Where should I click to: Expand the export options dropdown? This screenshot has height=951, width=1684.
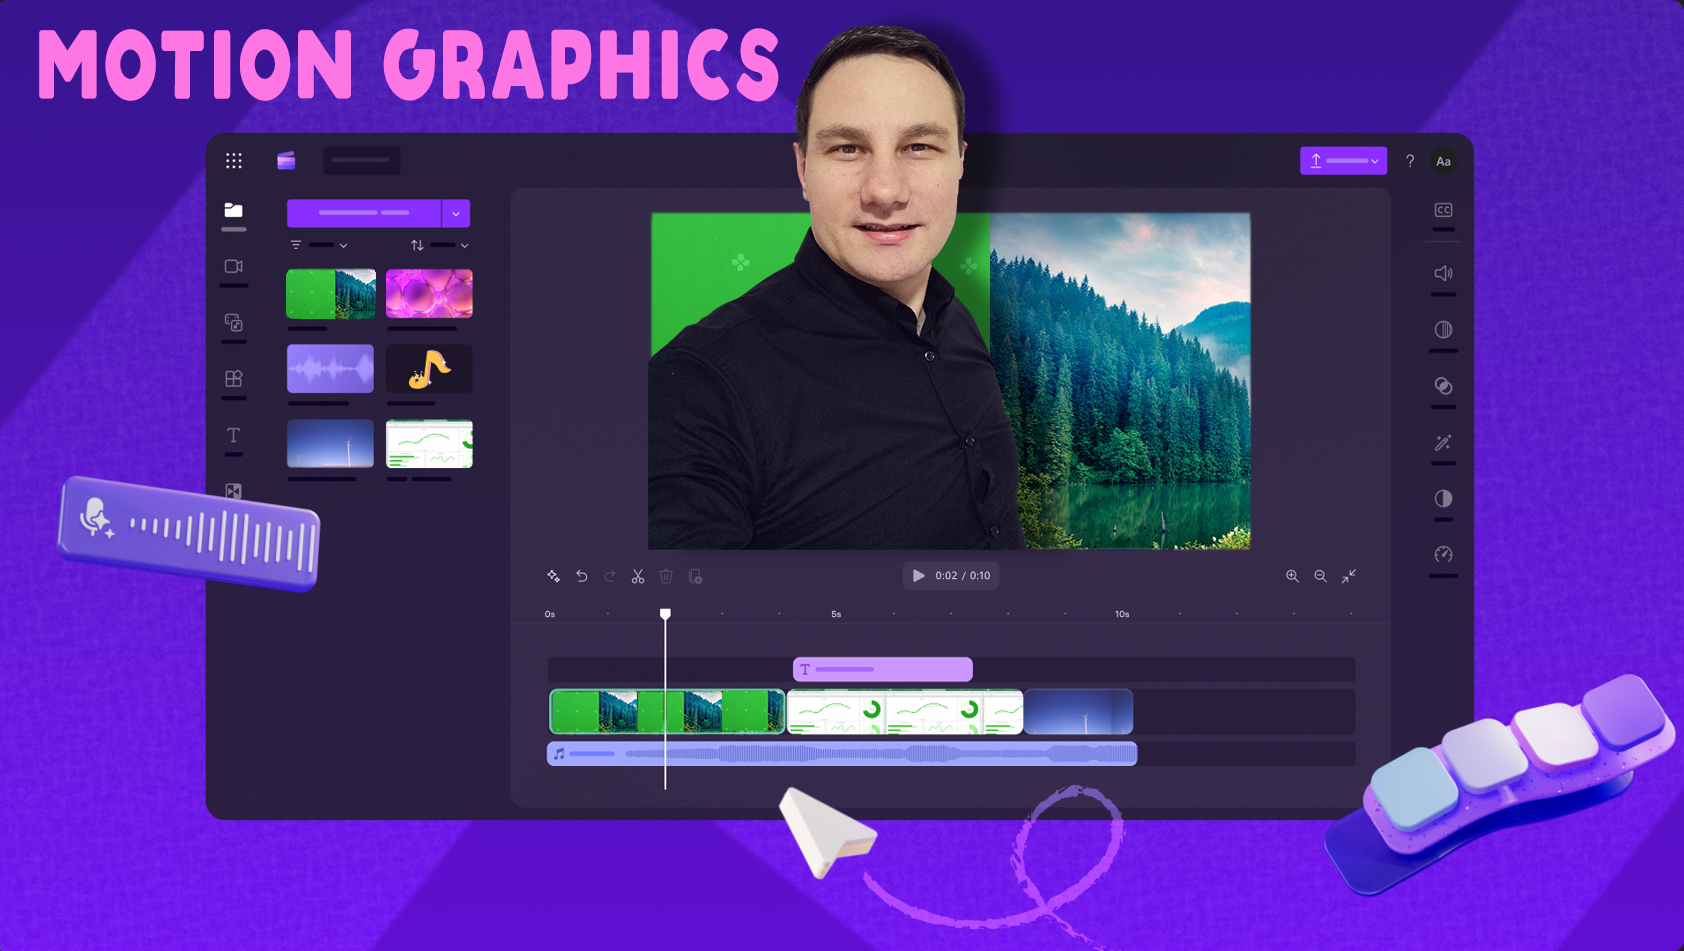[1374, 161]
